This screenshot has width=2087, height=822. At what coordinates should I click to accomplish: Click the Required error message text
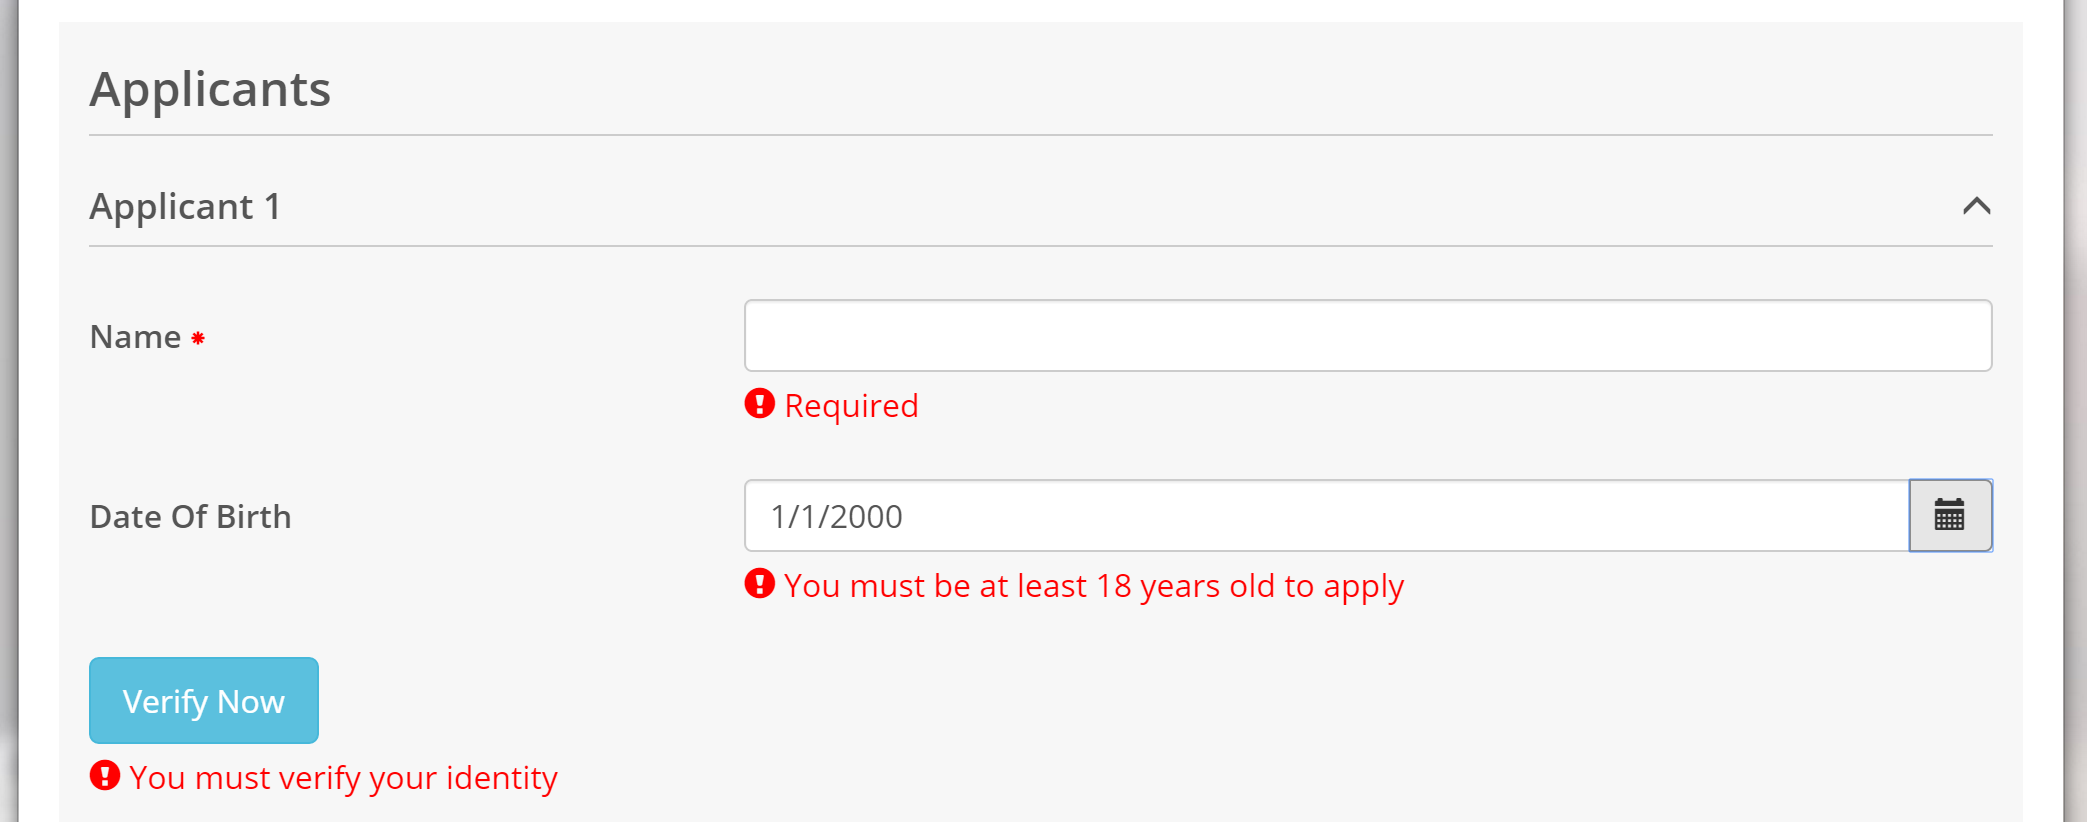pyautogui.click(x=851, y=406)
